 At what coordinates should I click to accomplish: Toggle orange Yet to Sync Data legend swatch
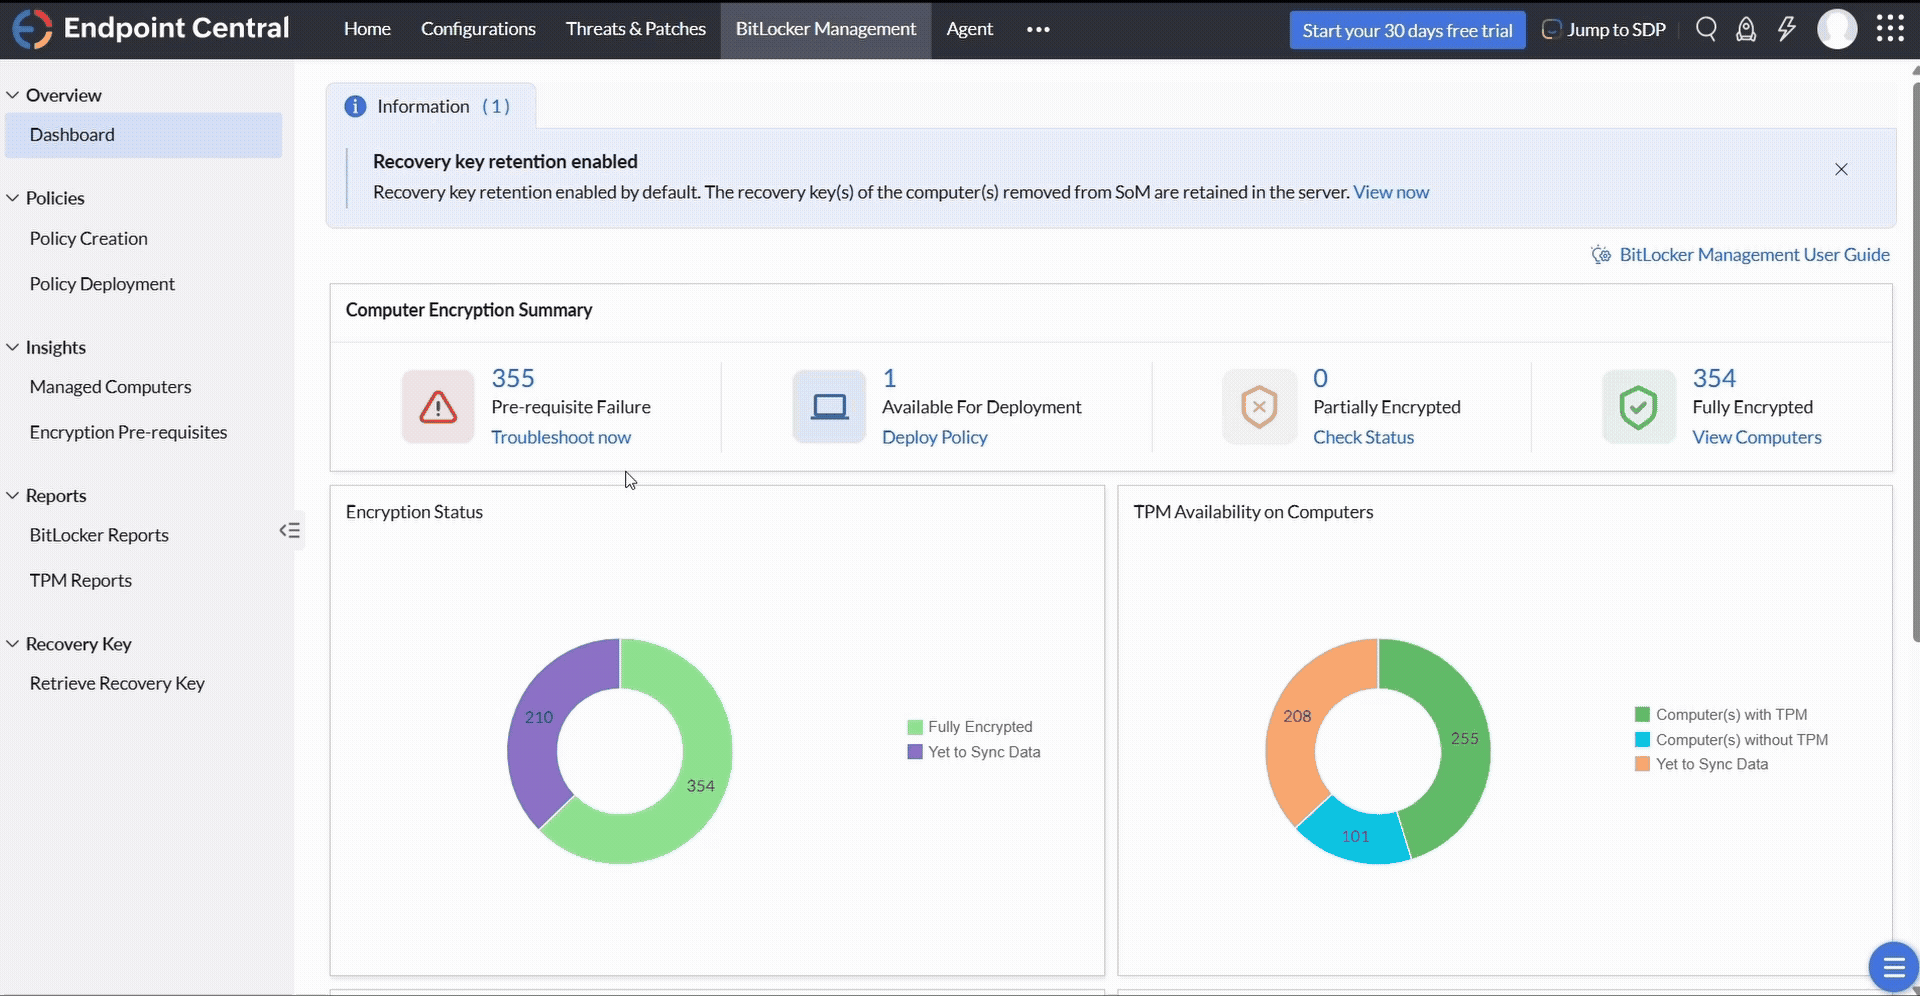pyautogui.click(x=1642, y=764)
